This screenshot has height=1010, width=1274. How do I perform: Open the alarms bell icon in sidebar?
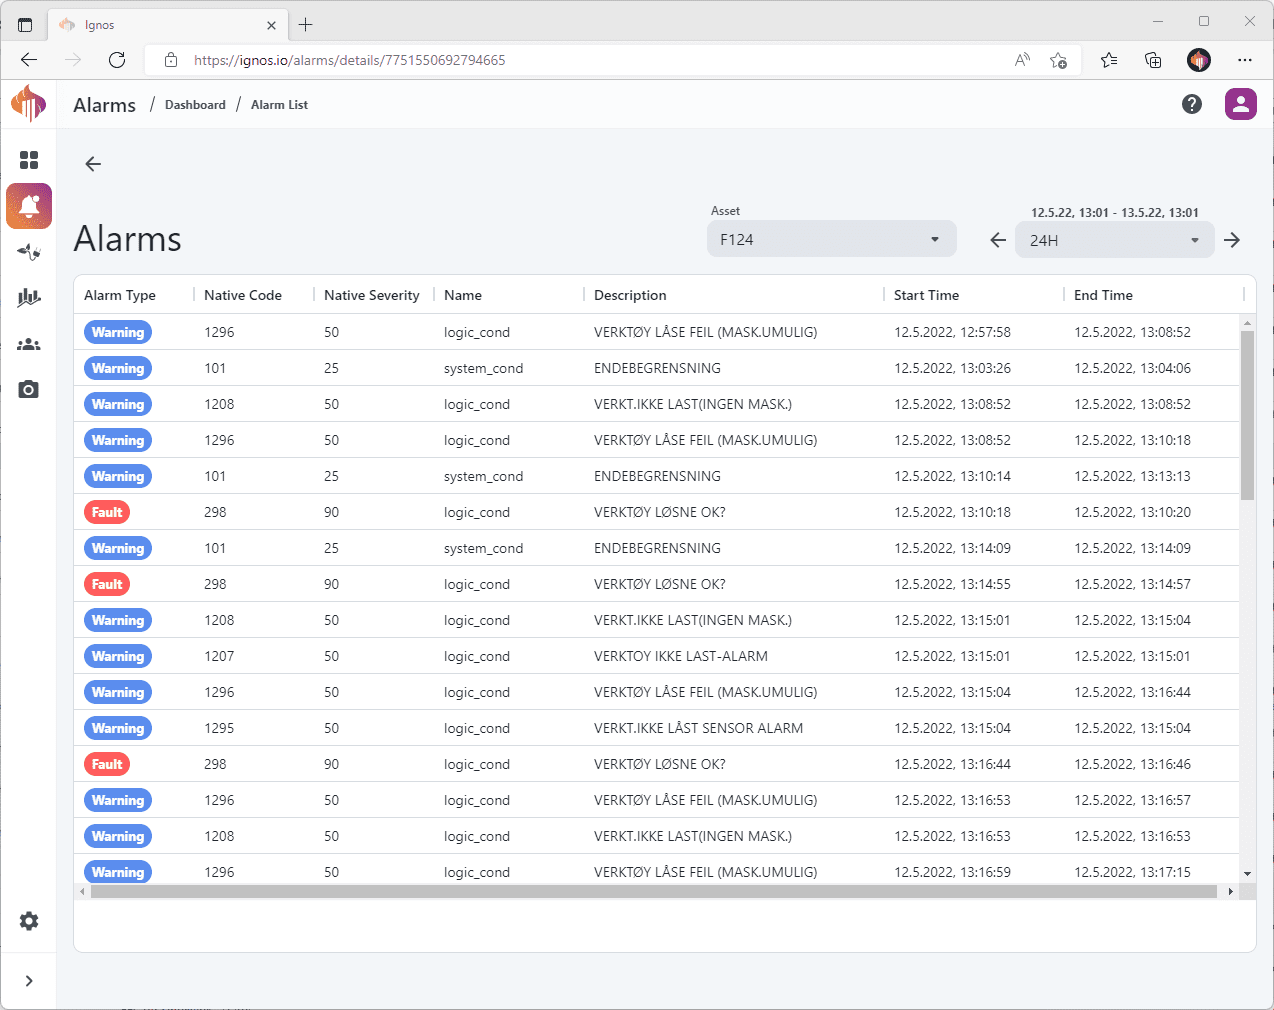point(29,206)
